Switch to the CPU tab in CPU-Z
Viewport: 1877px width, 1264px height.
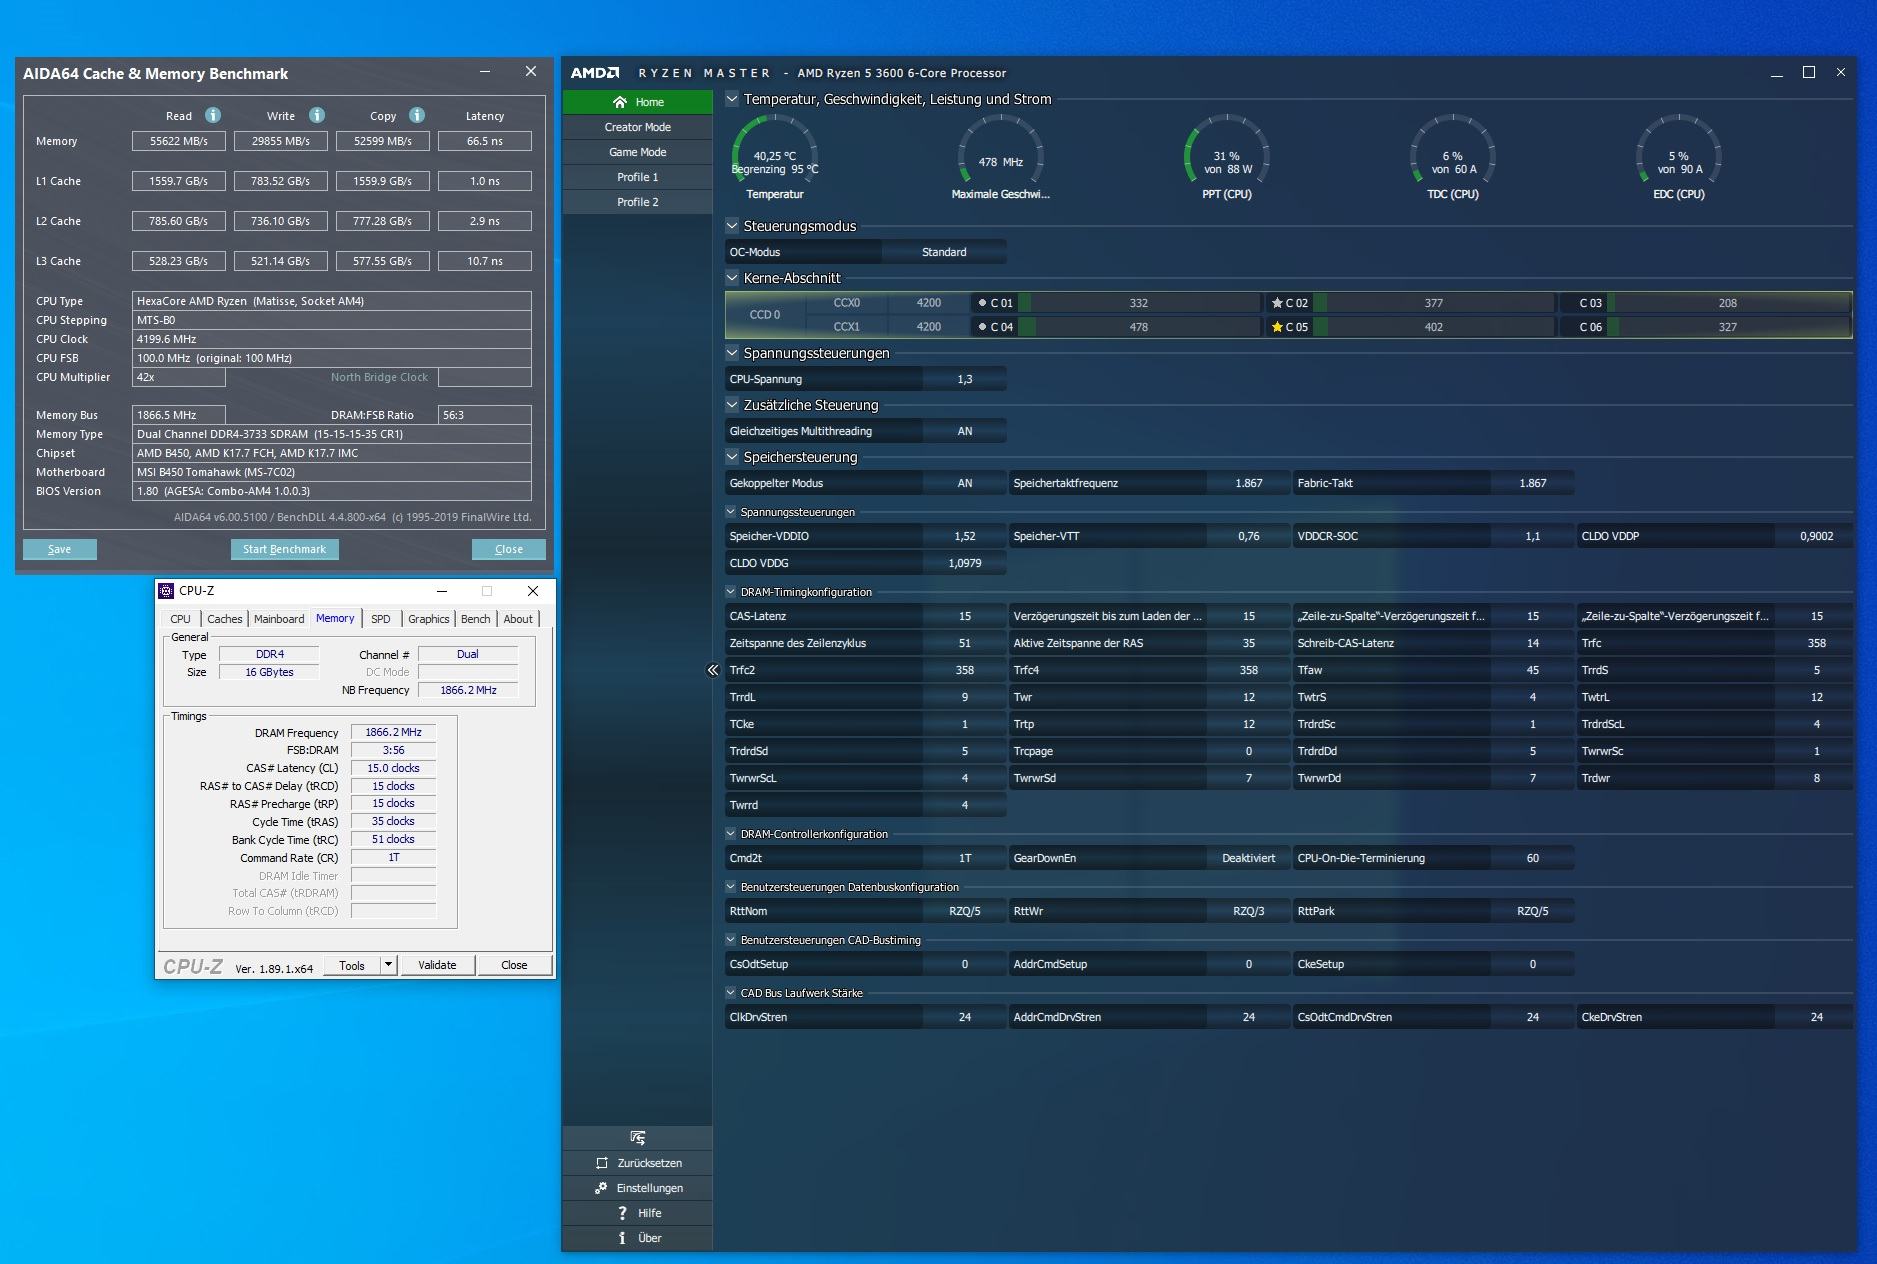pyautogui.click(x=180, y=619)
